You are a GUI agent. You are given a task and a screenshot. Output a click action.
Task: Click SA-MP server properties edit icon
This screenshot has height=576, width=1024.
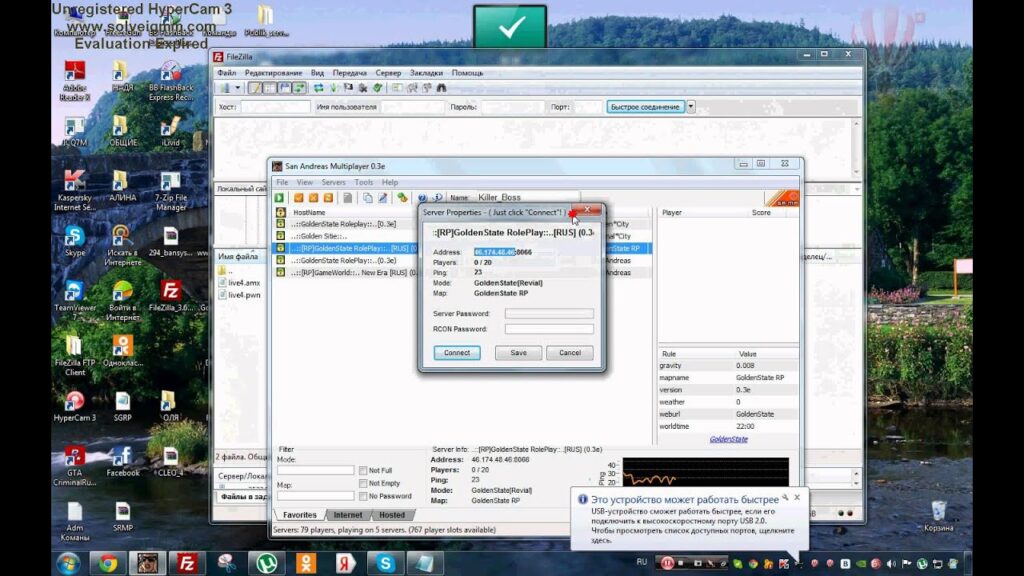coord(383,197)
